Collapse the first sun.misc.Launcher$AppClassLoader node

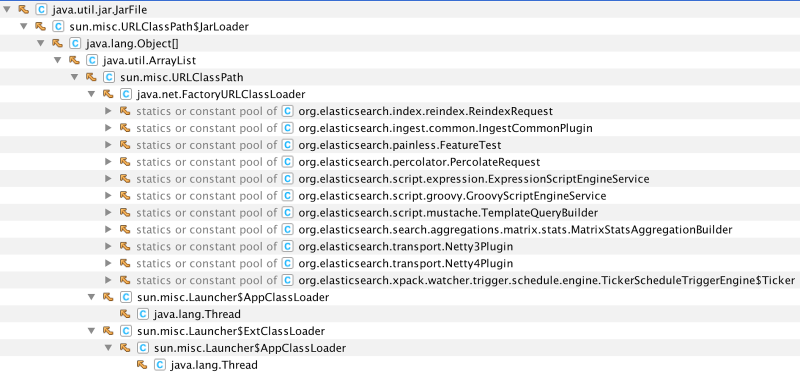click(x=91, y=297)
